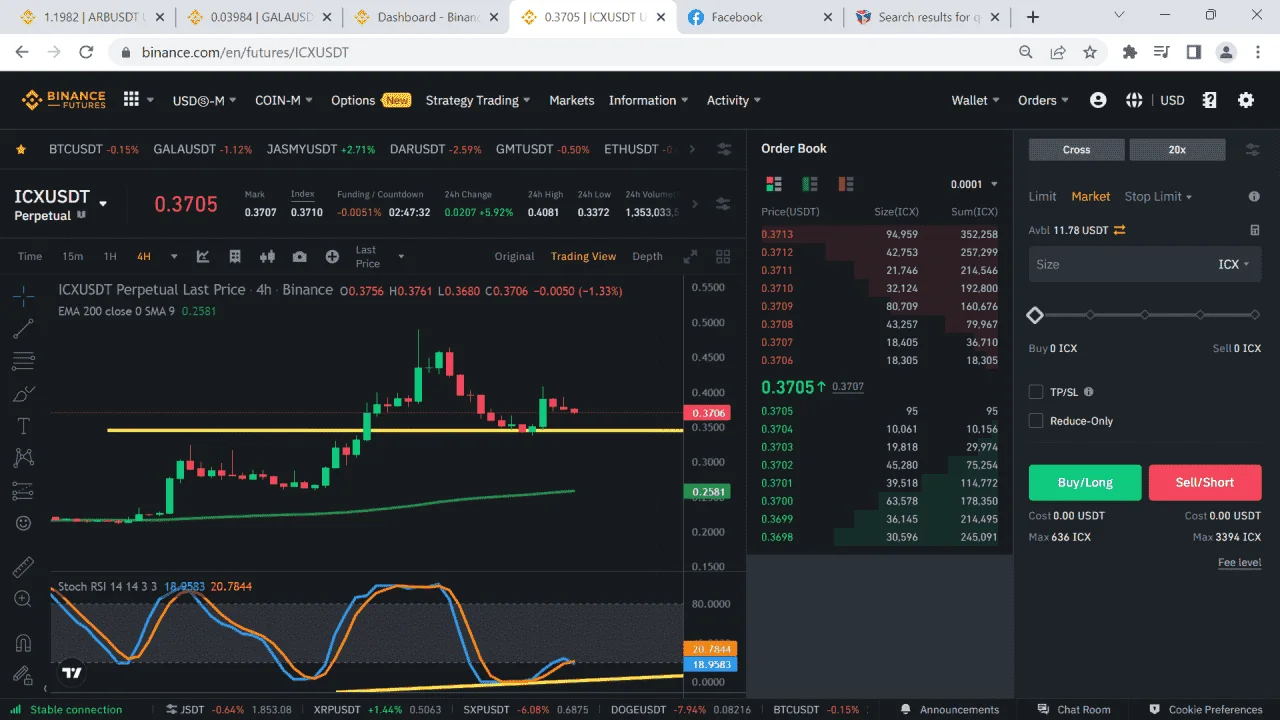Open the Binance apps grid menu
This screenshot has height=720, width=1280.
(131, 99)
